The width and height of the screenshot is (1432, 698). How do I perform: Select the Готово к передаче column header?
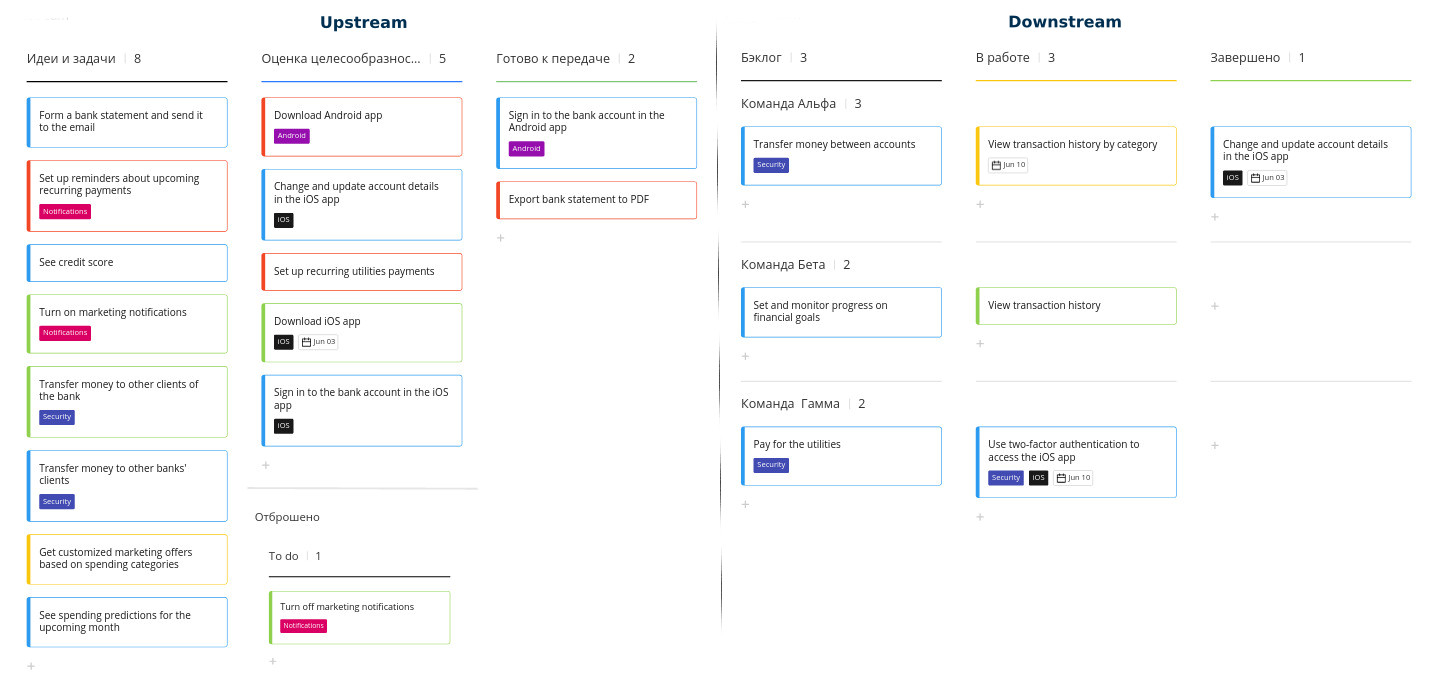coord(553,59)
